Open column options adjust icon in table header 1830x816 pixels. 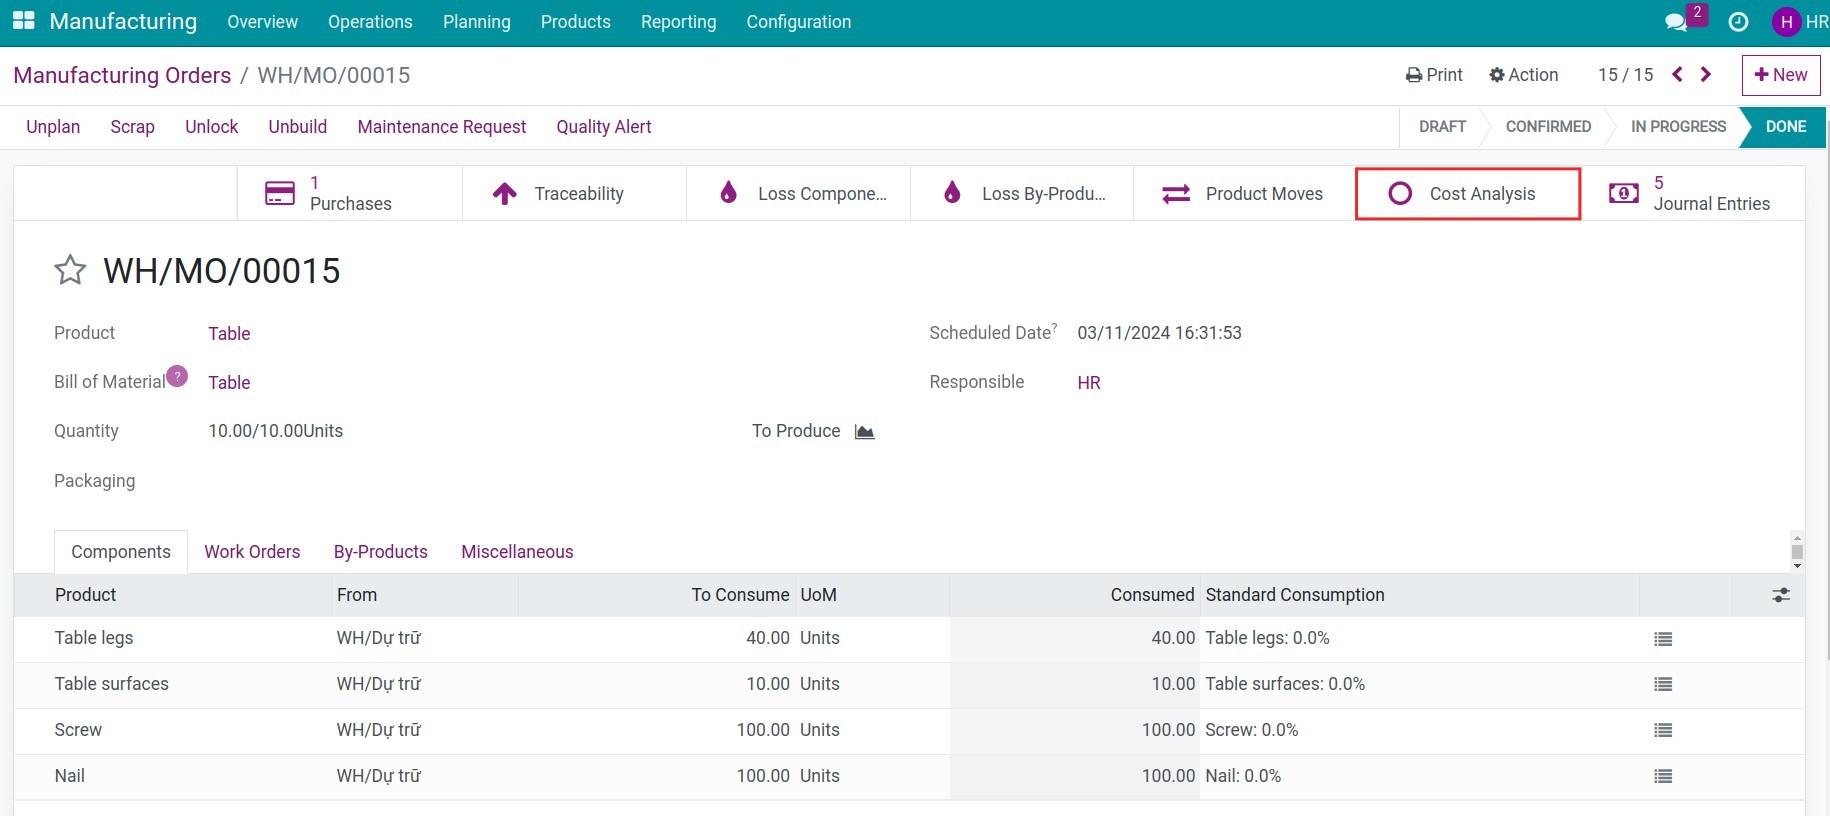tap(1781, 595)
